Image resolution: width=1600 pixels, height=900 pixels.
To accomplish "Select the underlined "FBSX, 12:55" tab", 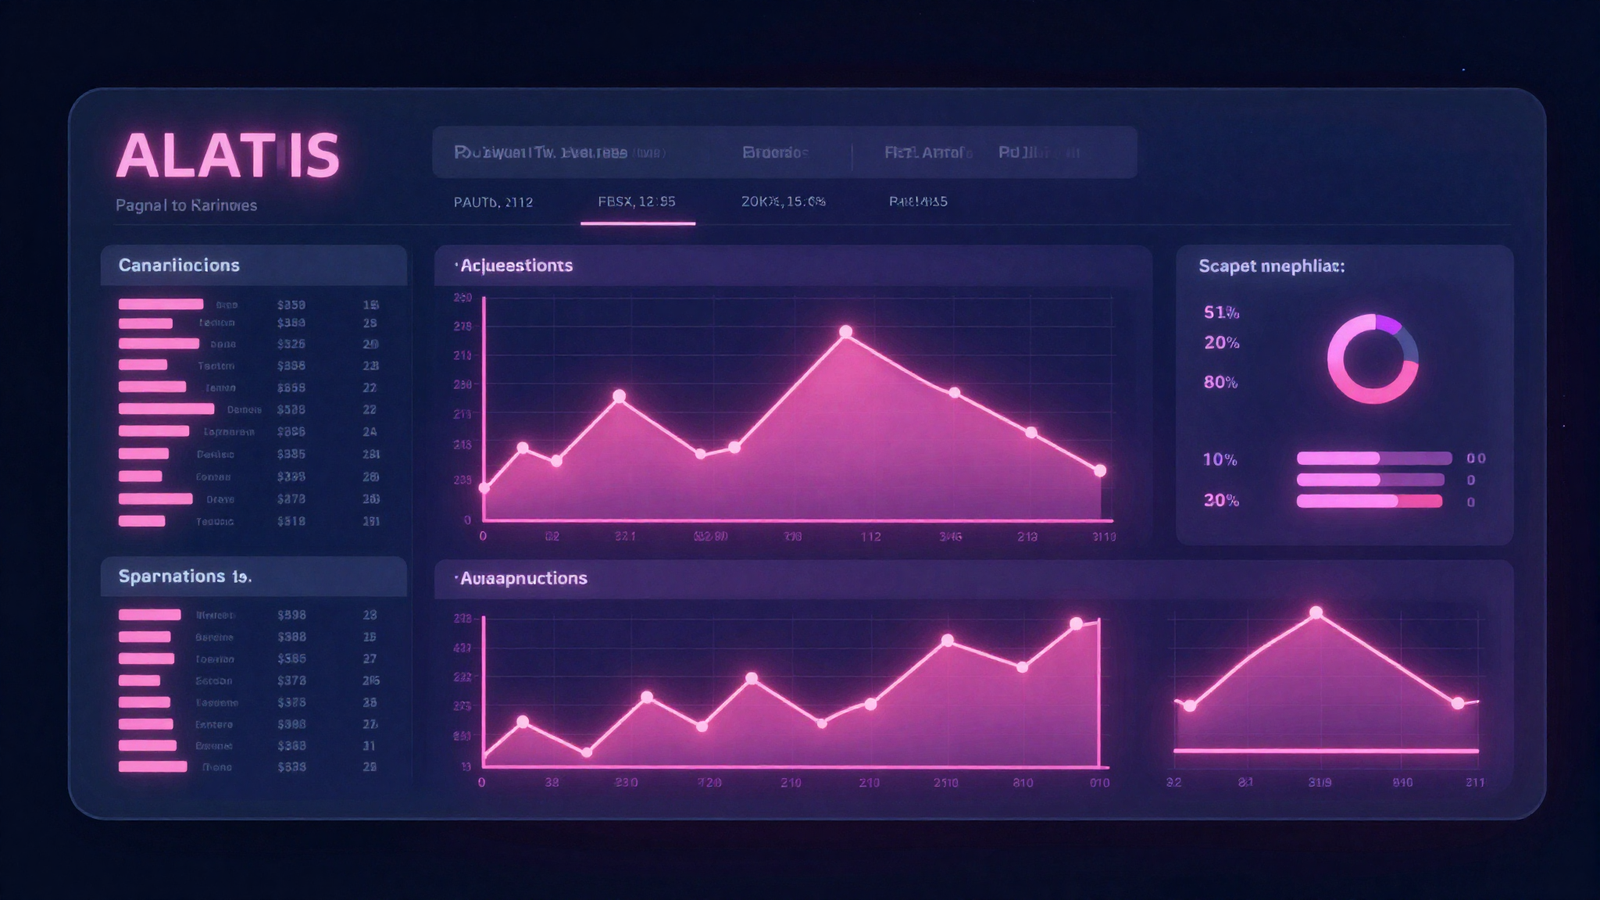I will point(637,202).
